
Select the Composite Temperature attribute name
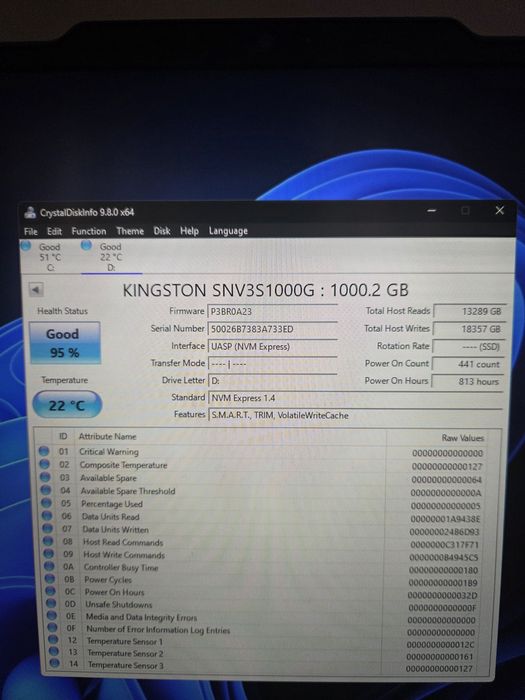point(123,465)
